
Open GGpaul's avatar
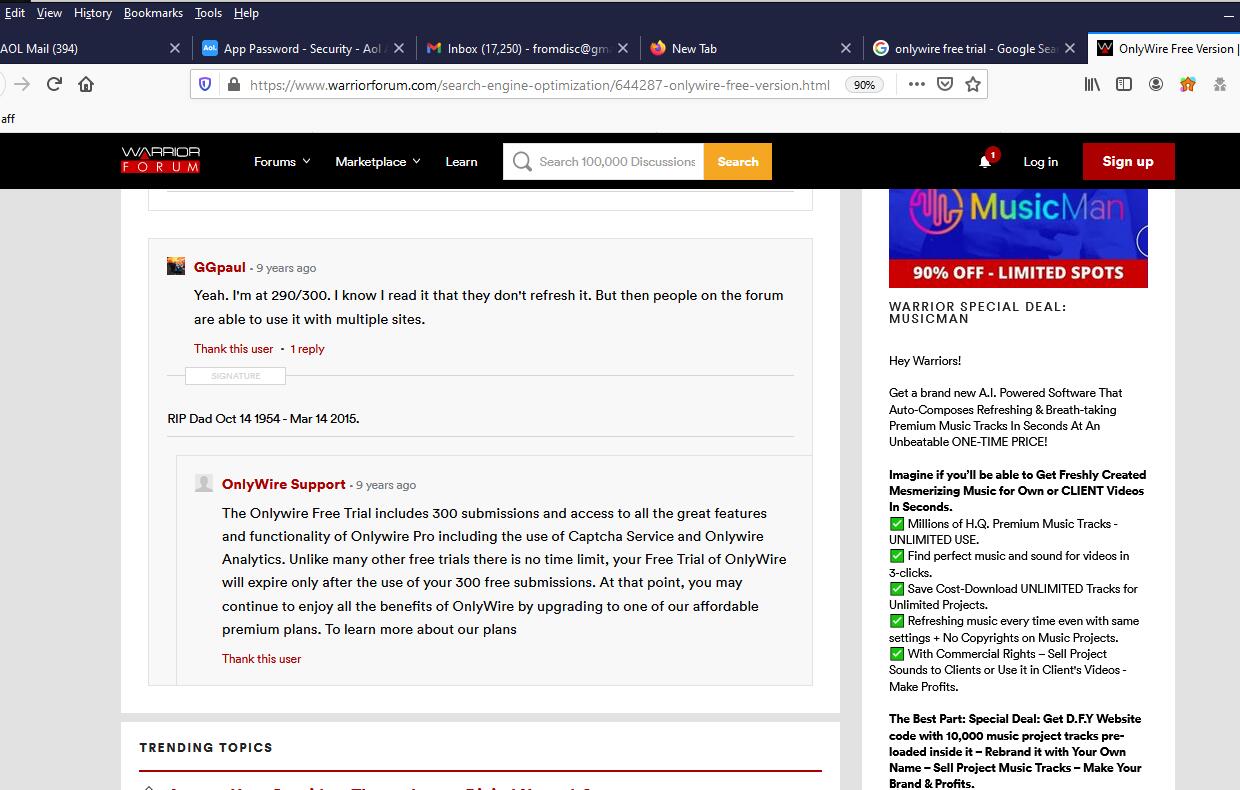coord(176,266)
